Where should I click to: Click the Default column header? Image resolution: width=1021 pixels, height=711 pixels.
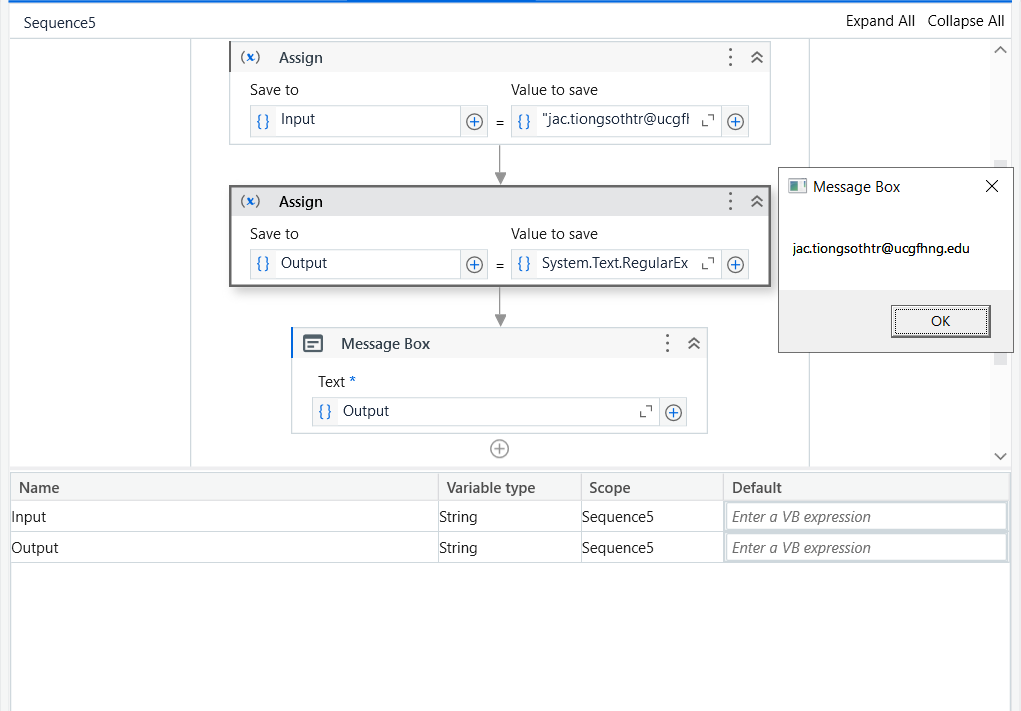tap(867, 488)
